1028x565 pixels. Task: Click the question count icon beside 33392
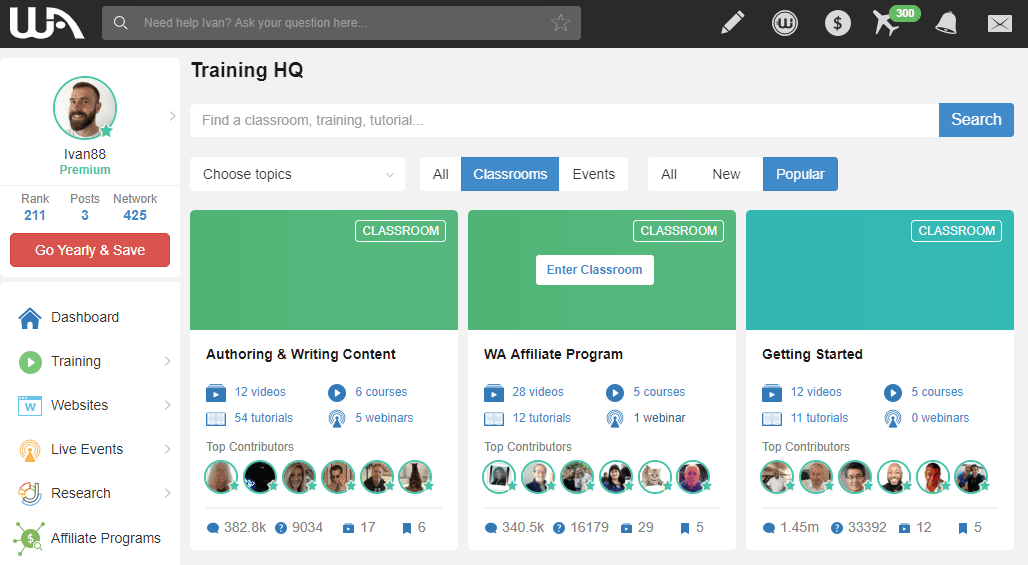[837, 528]
